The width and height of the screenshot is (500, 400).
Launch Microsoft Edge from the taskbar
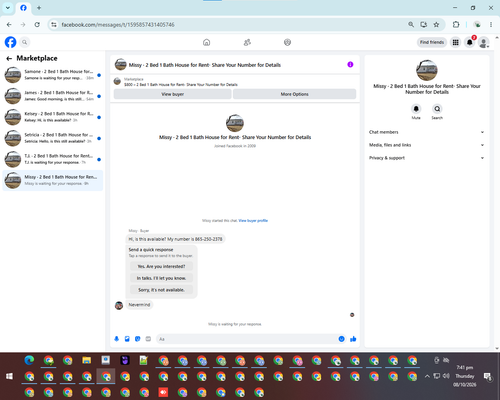point(29,360)
